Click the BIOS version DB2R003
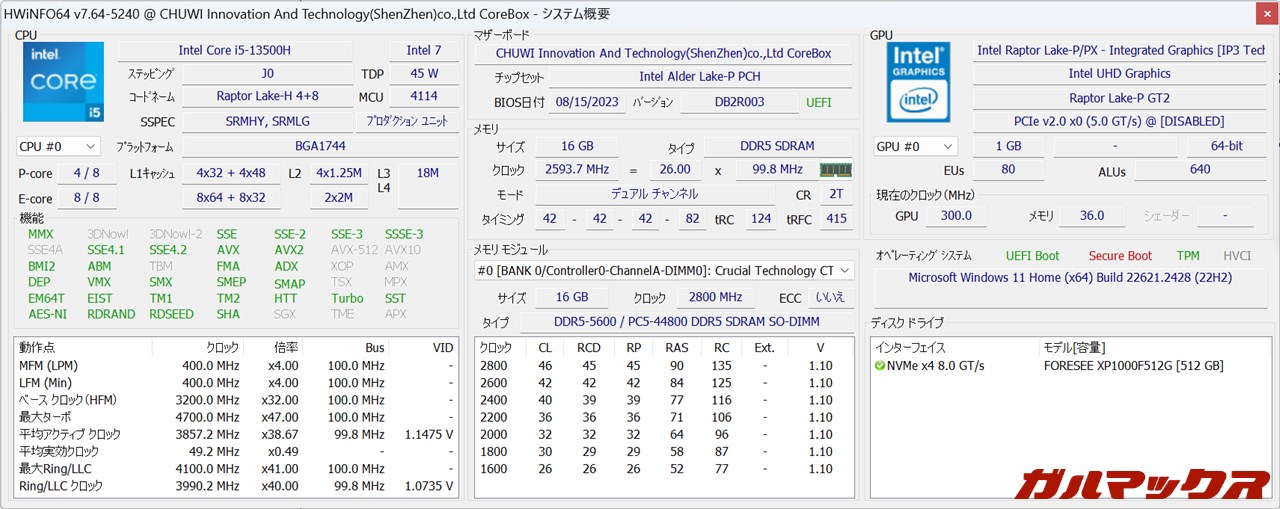Viewport: 1280px width, 509px height. 740,102
